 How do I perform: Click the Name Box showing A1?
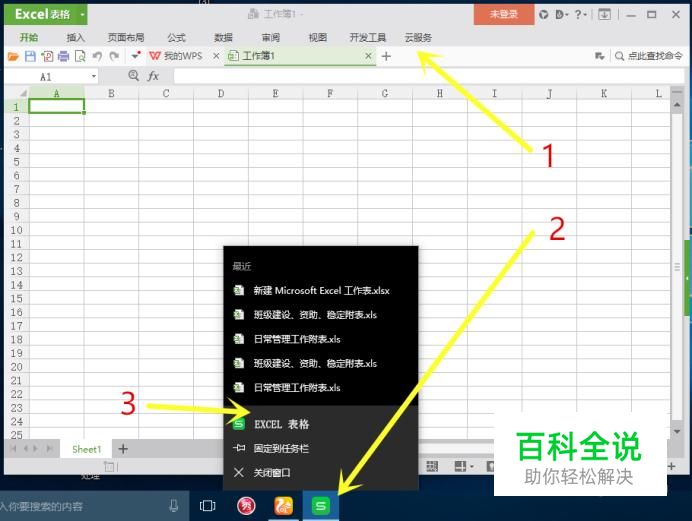click(46, 77)
